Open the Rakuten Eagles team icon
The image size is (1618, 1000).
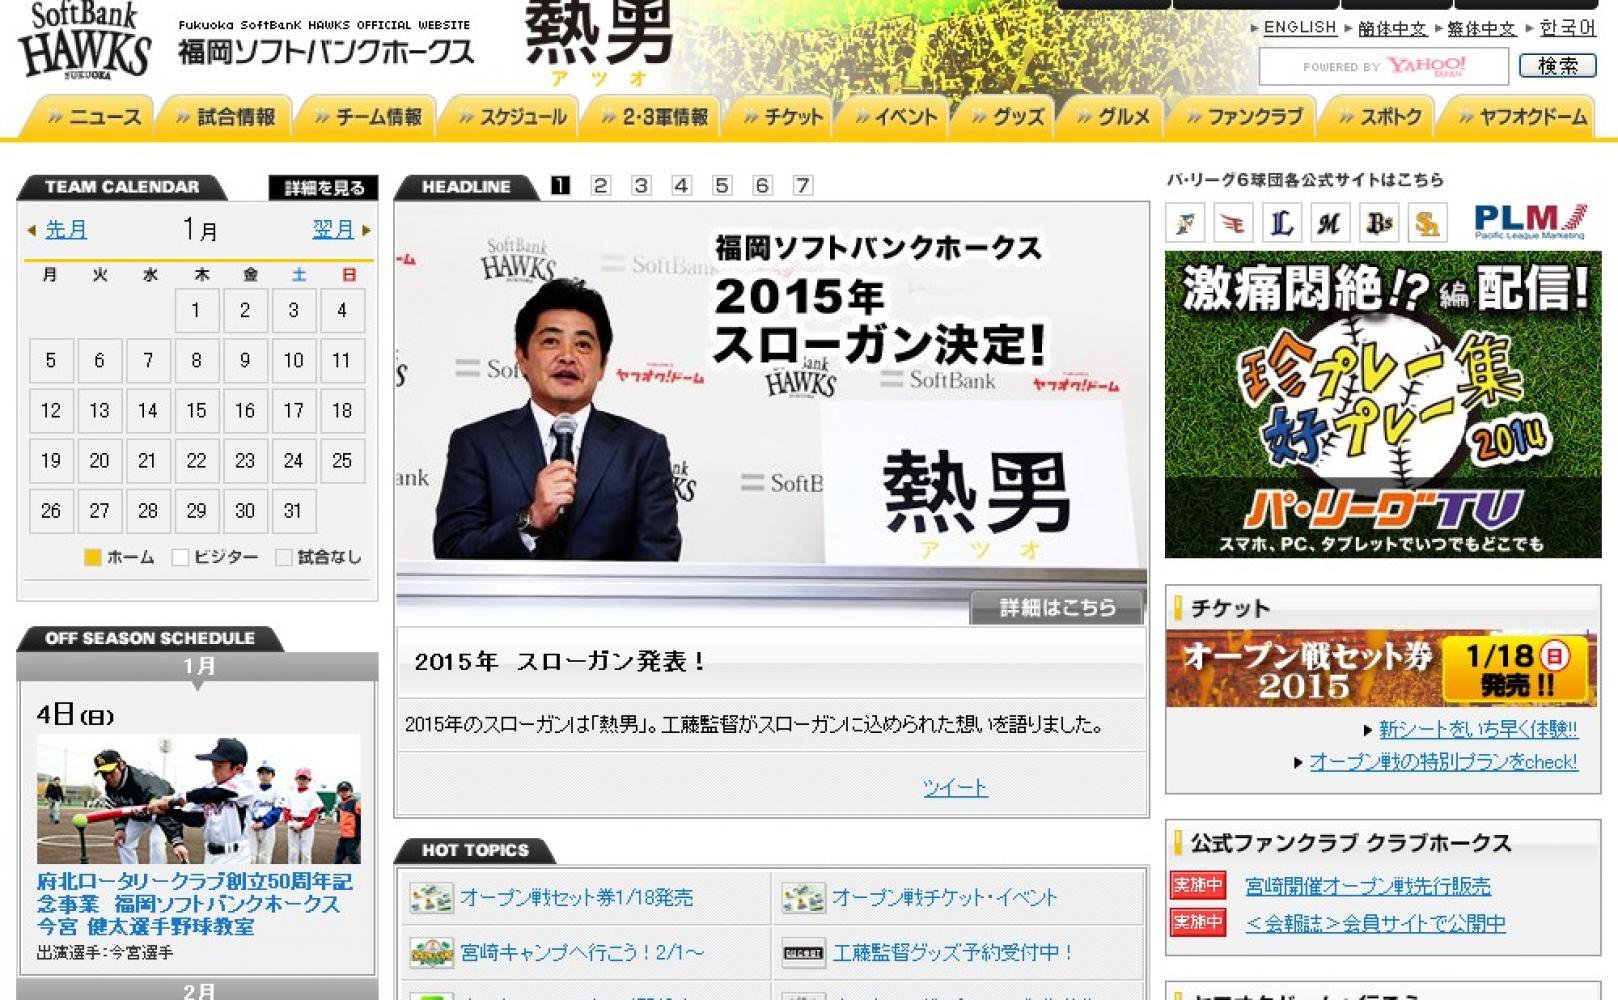(x=1233, y=223)
